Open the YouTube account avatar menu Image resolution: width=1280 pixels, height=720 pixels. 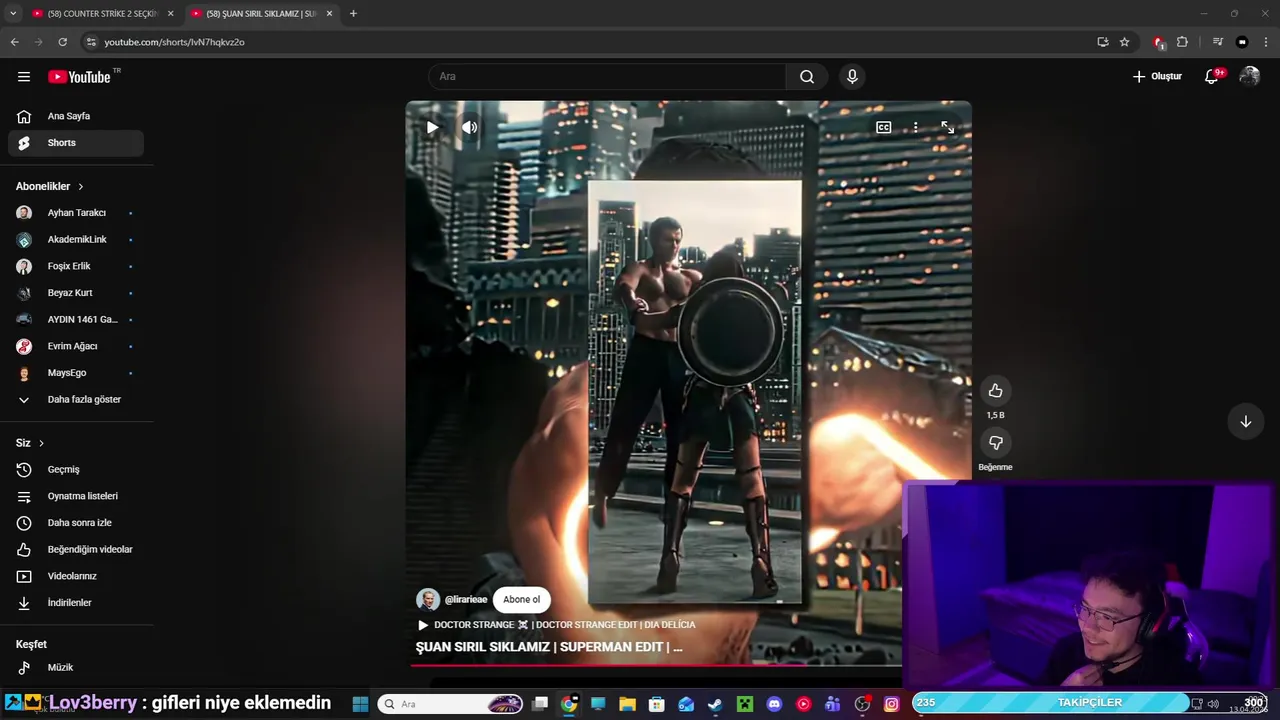[1249, 77]
